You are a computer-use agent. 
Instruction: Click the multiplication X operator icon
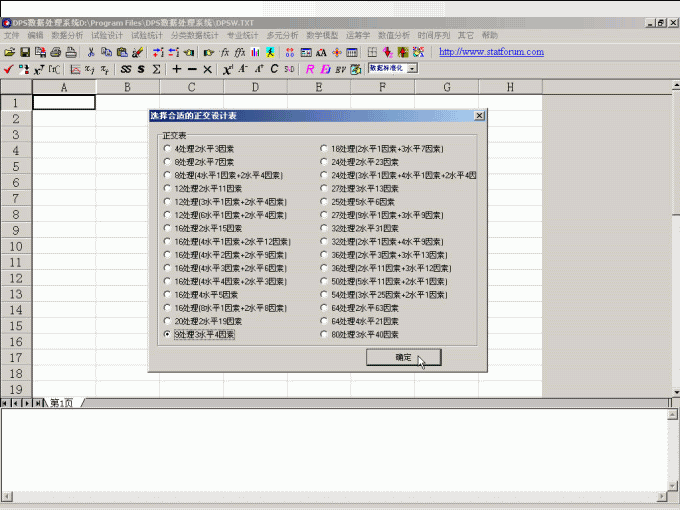tap(207, 69)
